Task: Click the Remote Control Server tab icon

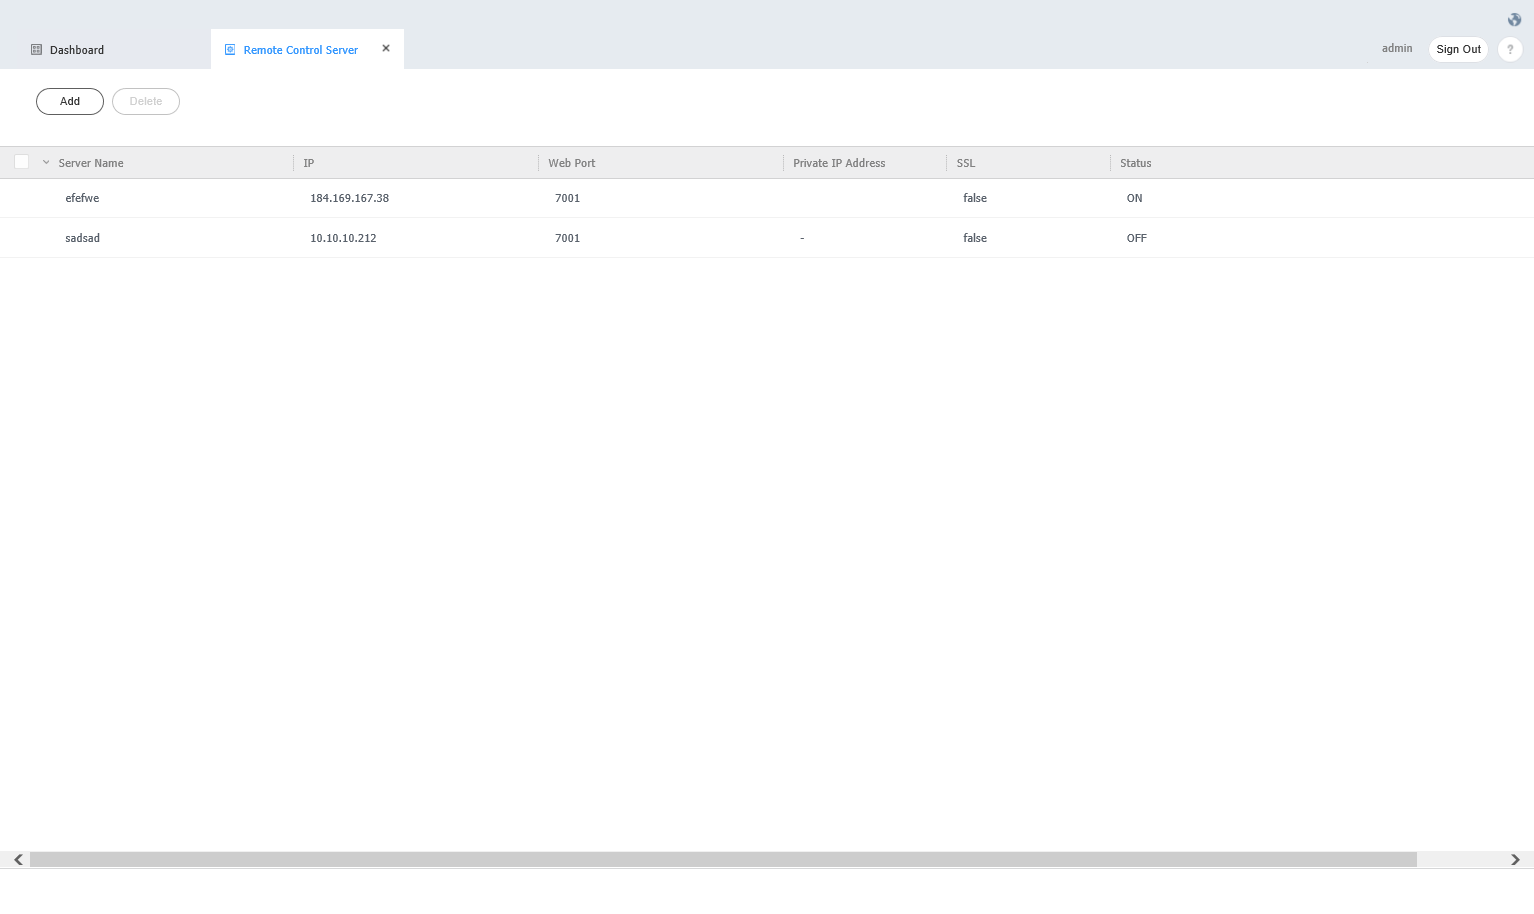Action: click(230, 50)
